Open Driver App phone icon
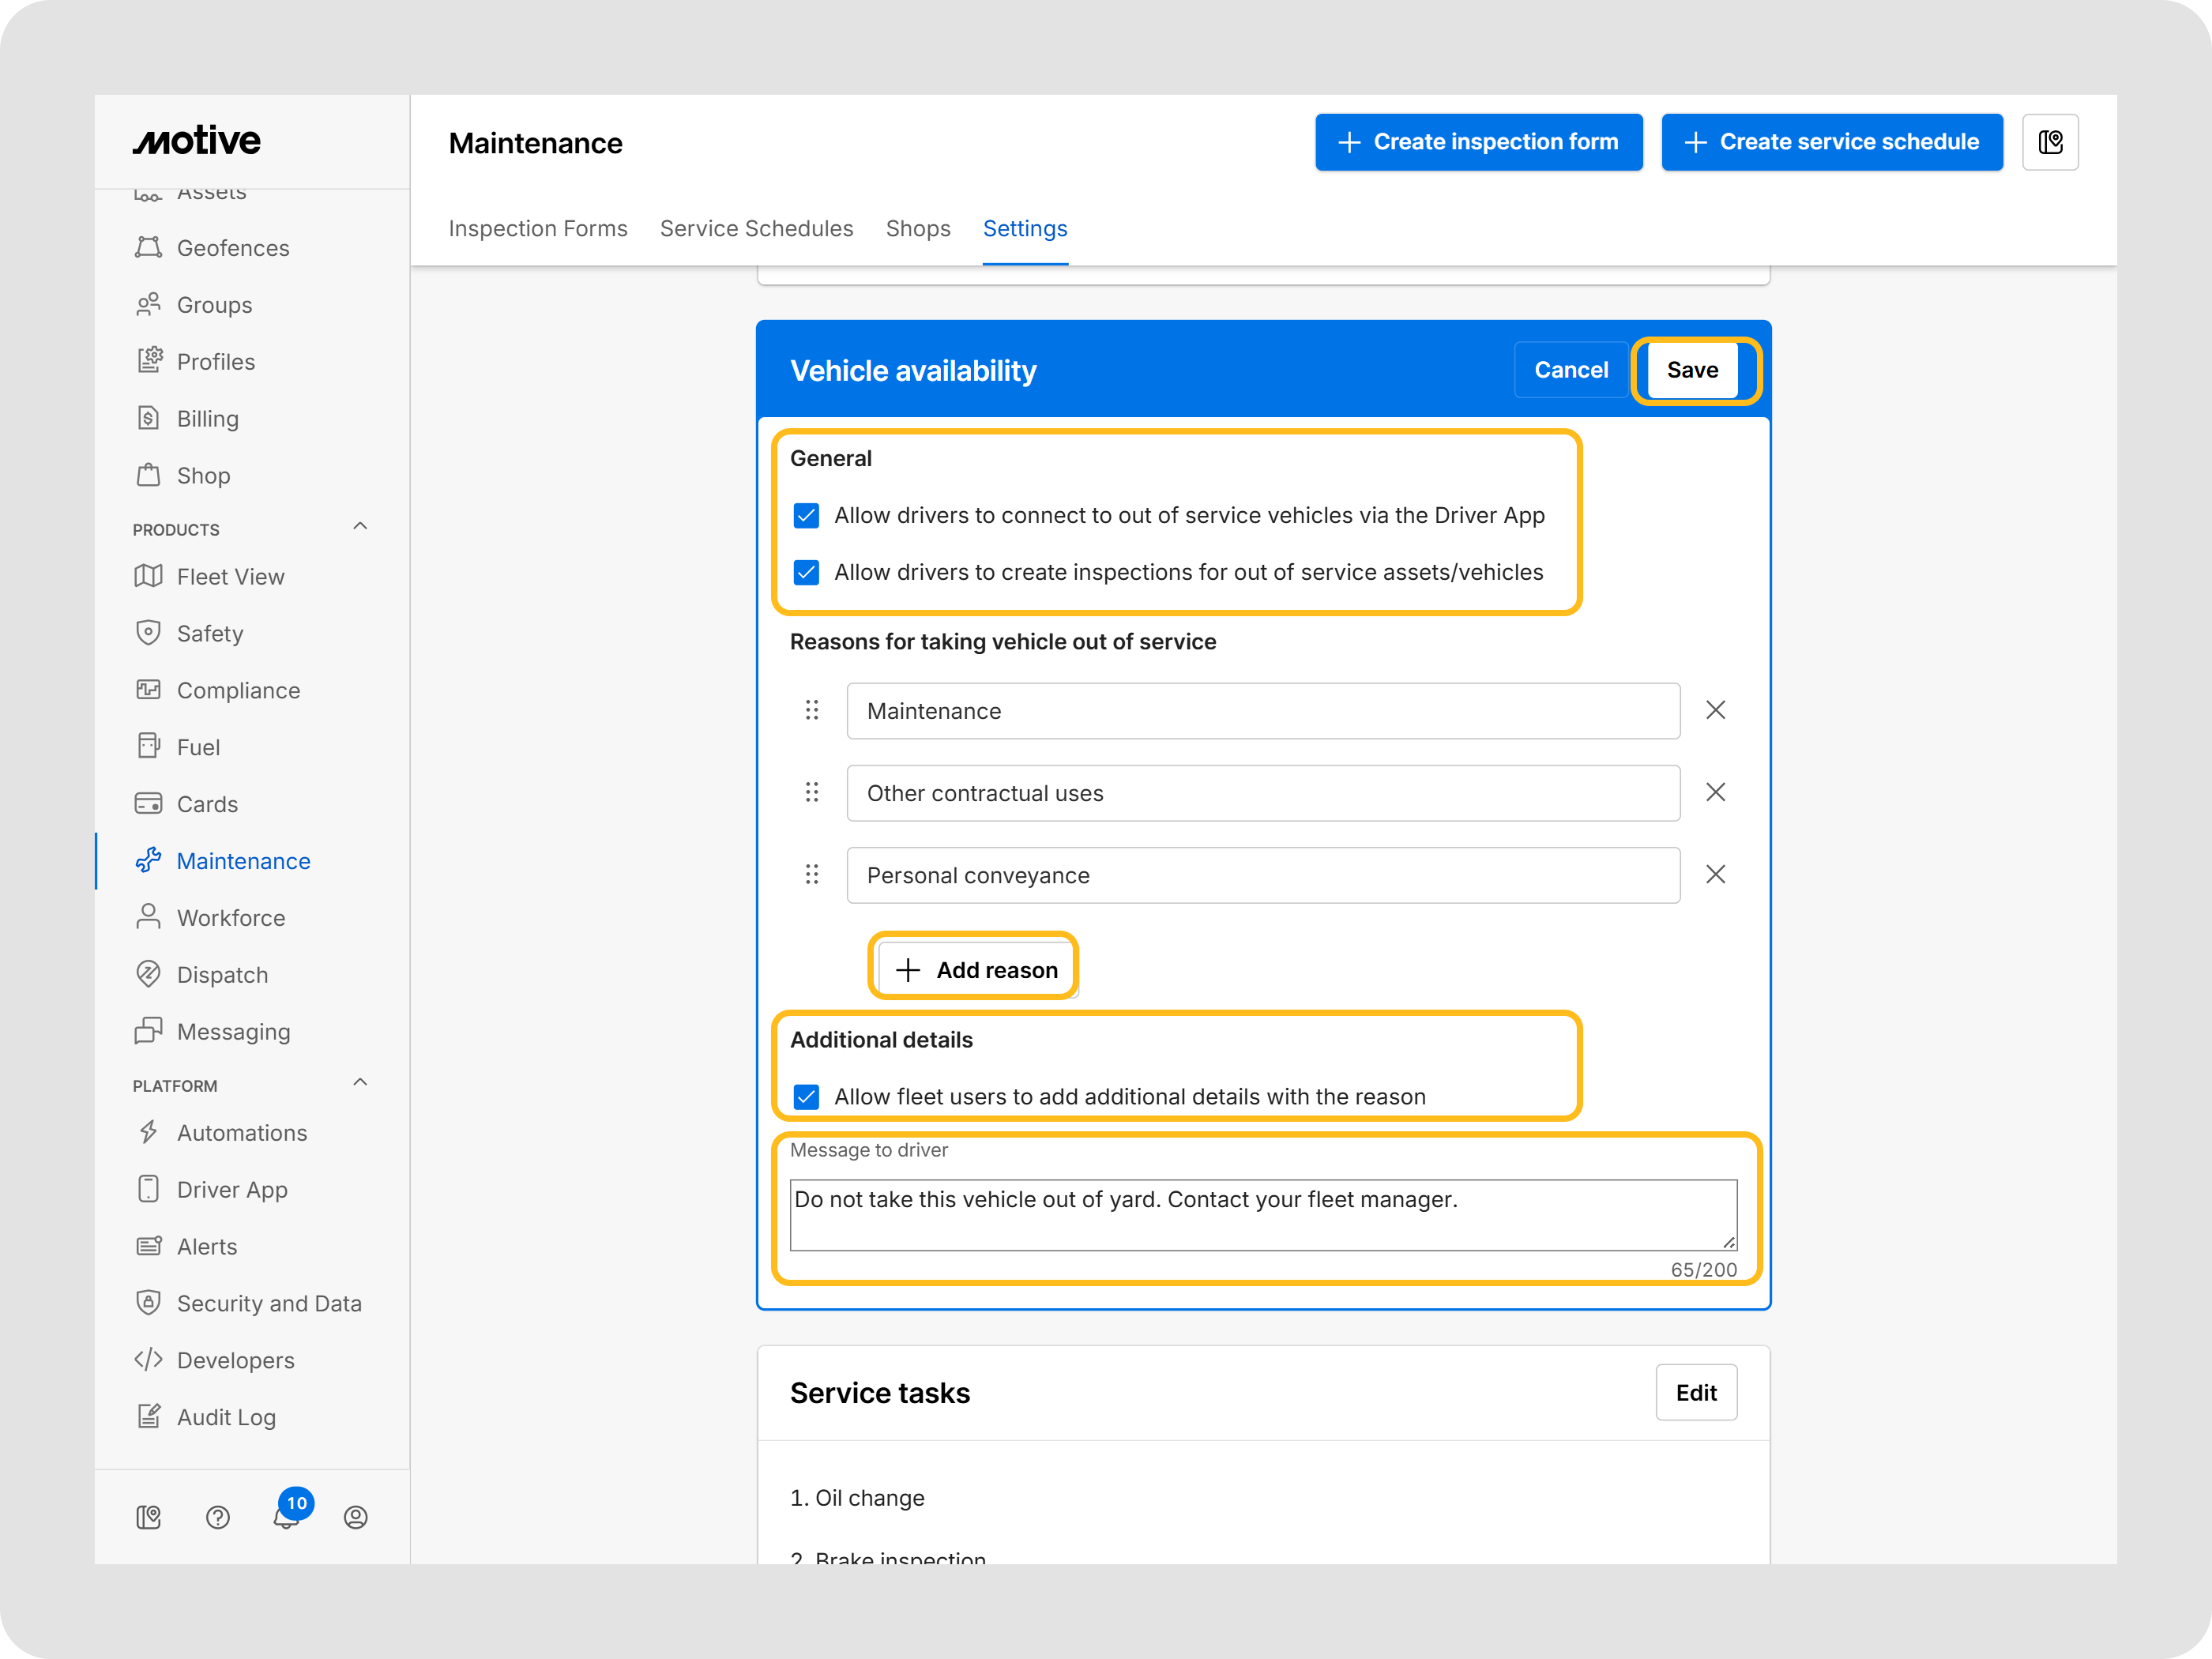This screenshot has height=1659, width=2212. (x=148, y=1189)
